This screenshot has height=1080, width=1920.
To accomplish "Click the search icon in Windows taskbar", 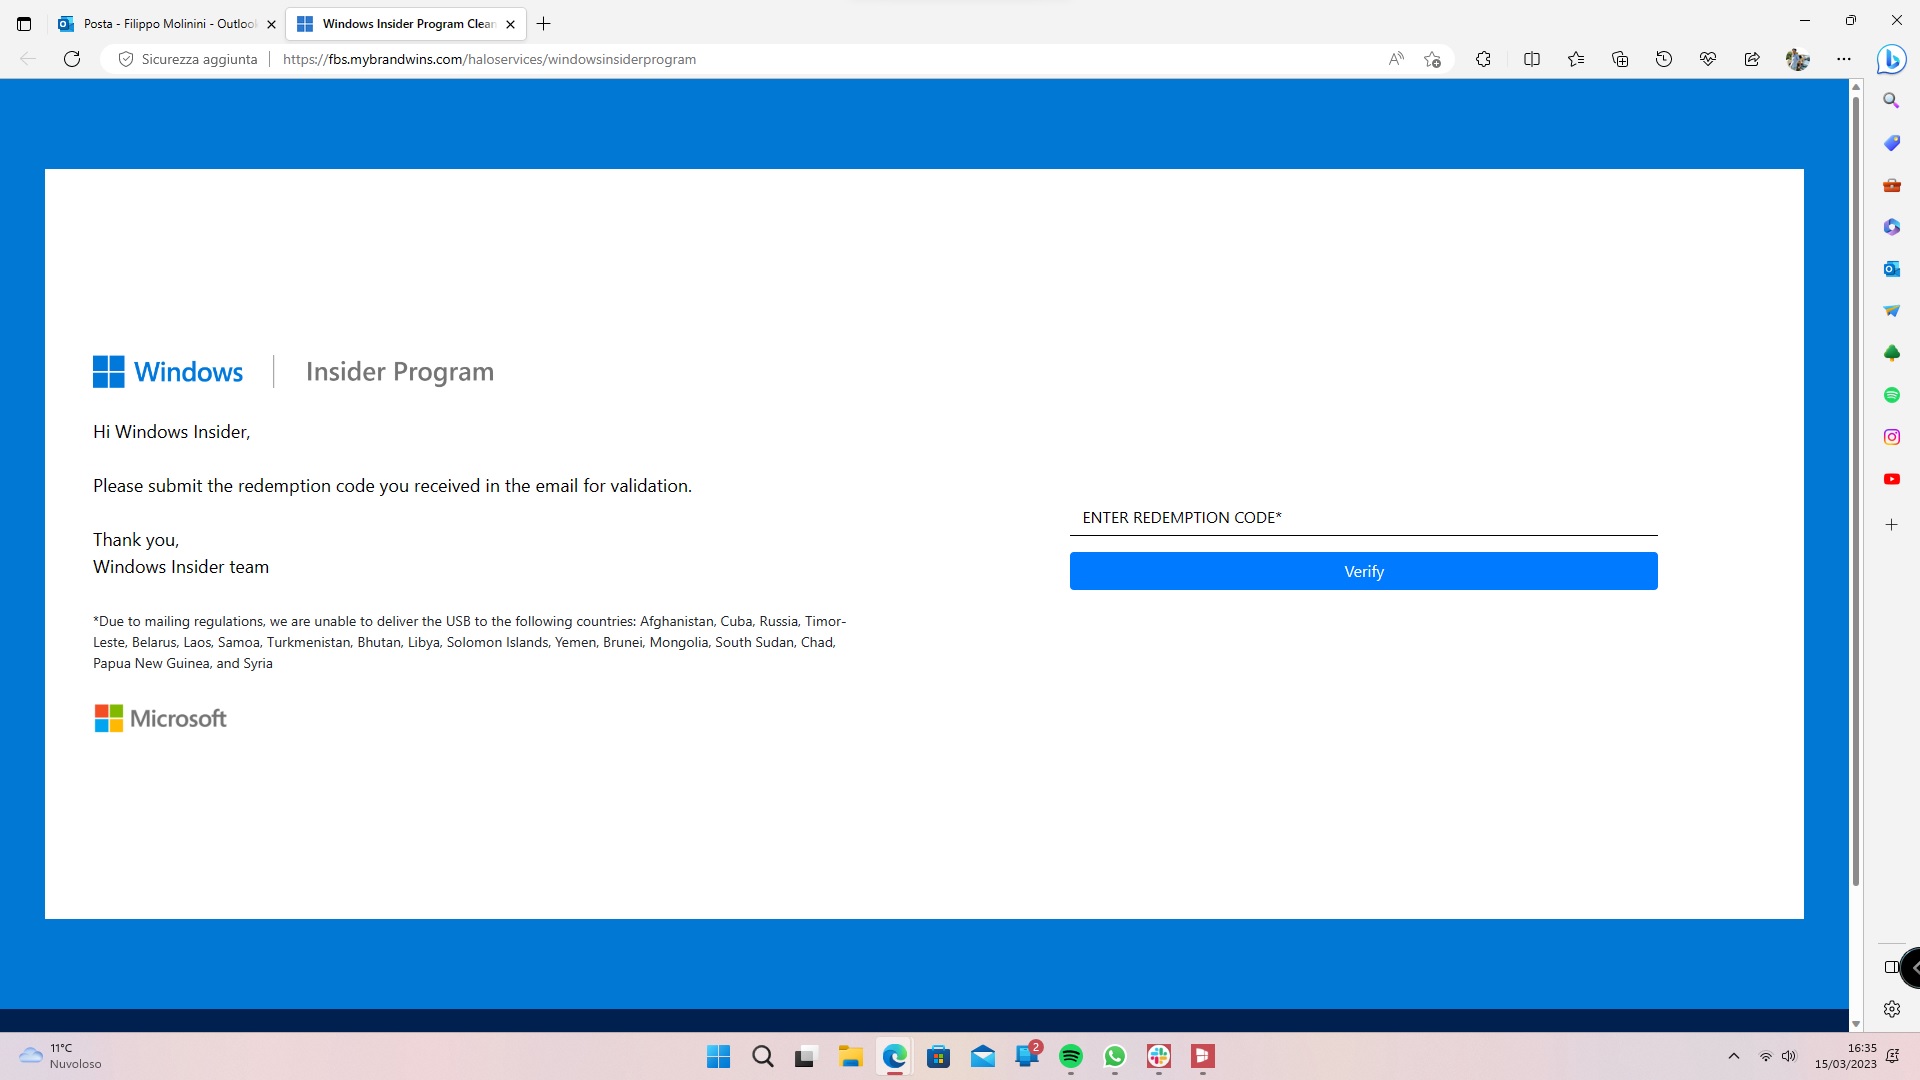I will [762, 1056].
